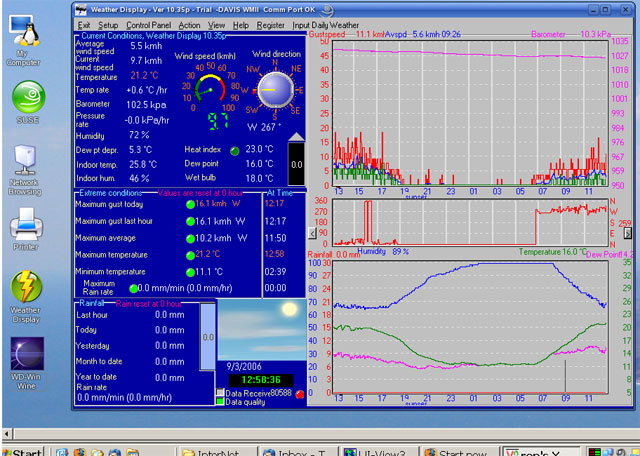Open the Exit menu
Viewport: 640px width, 456px height.
84,25
